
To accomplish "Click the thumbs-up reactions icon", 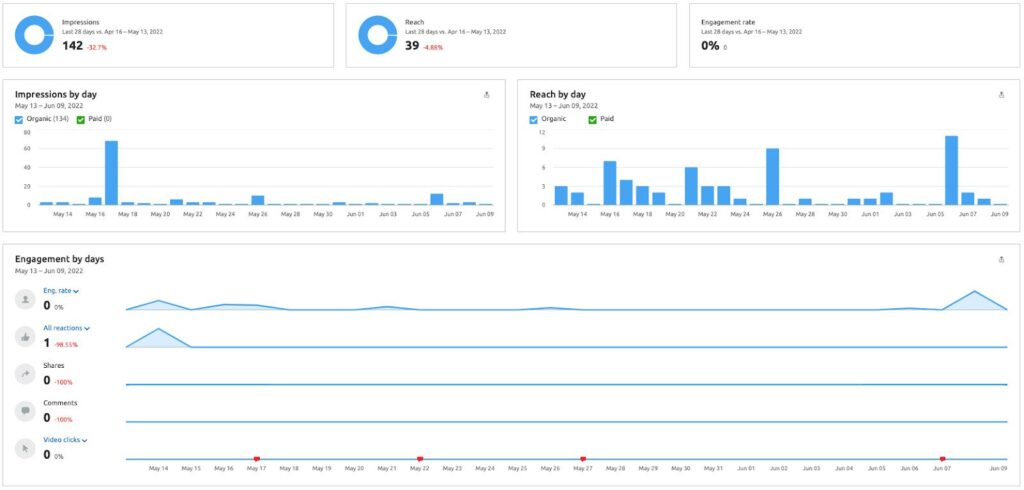I will coord(27,337).
